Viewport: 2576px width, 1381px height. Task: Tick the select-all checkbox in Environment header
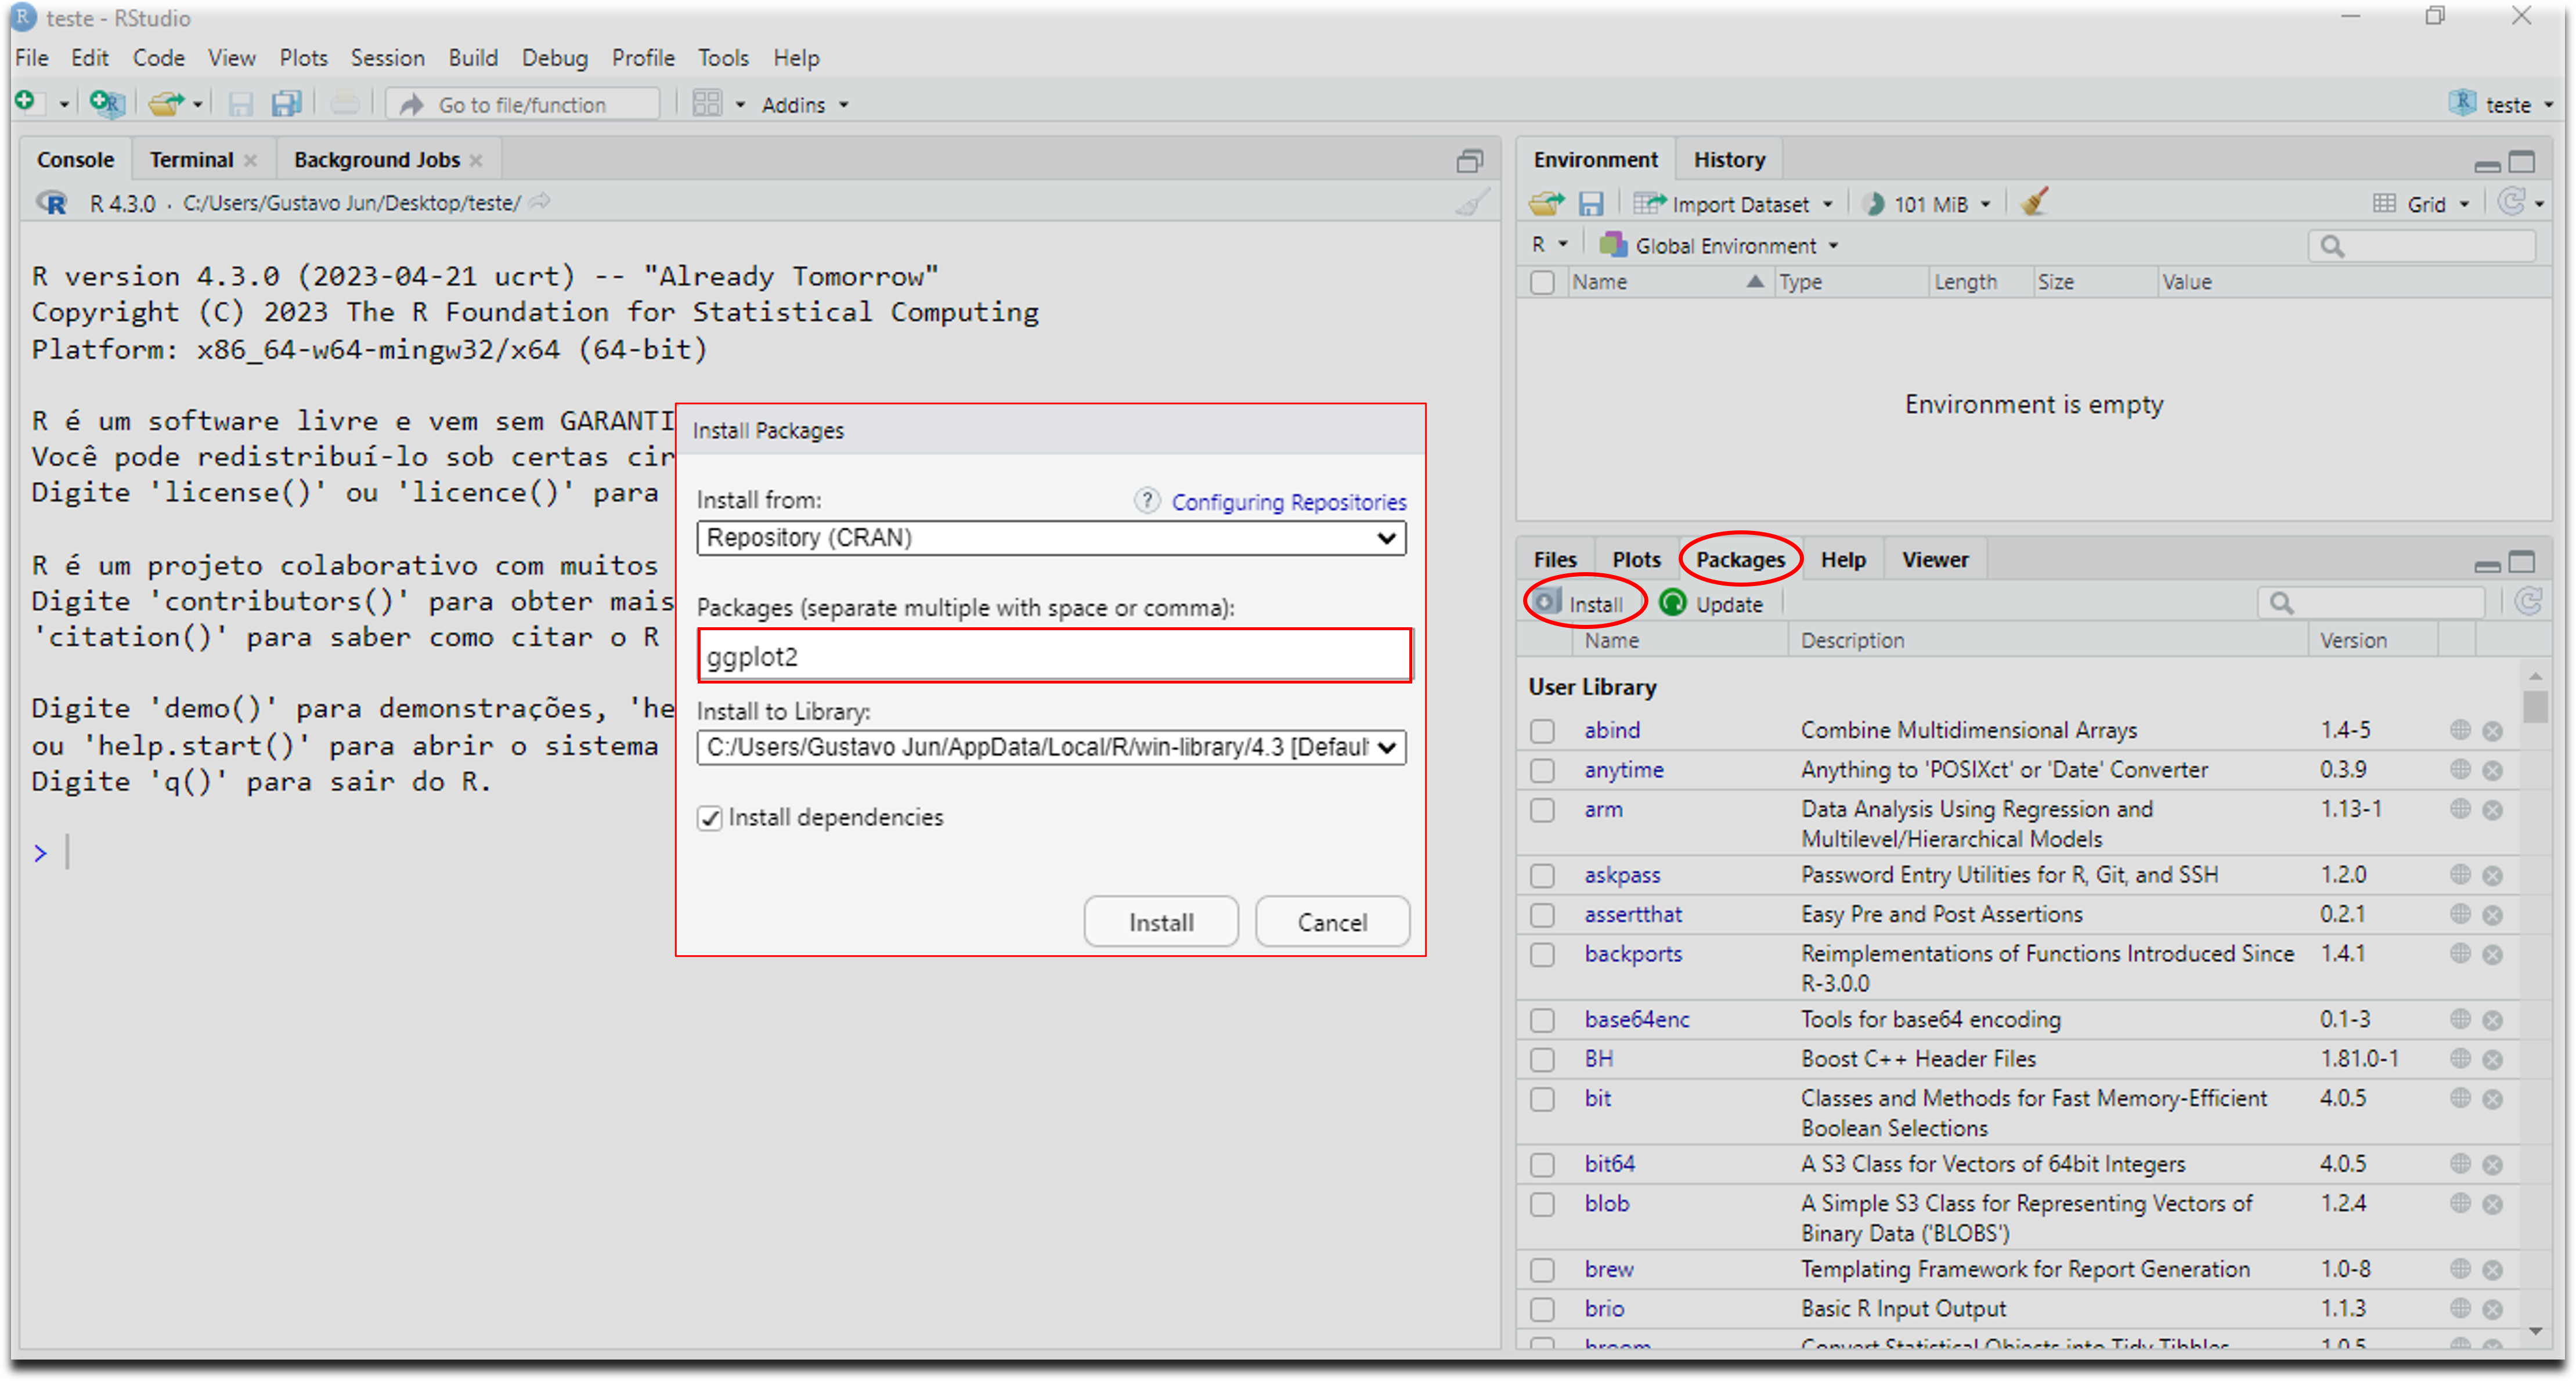[x=1543, y=283]
